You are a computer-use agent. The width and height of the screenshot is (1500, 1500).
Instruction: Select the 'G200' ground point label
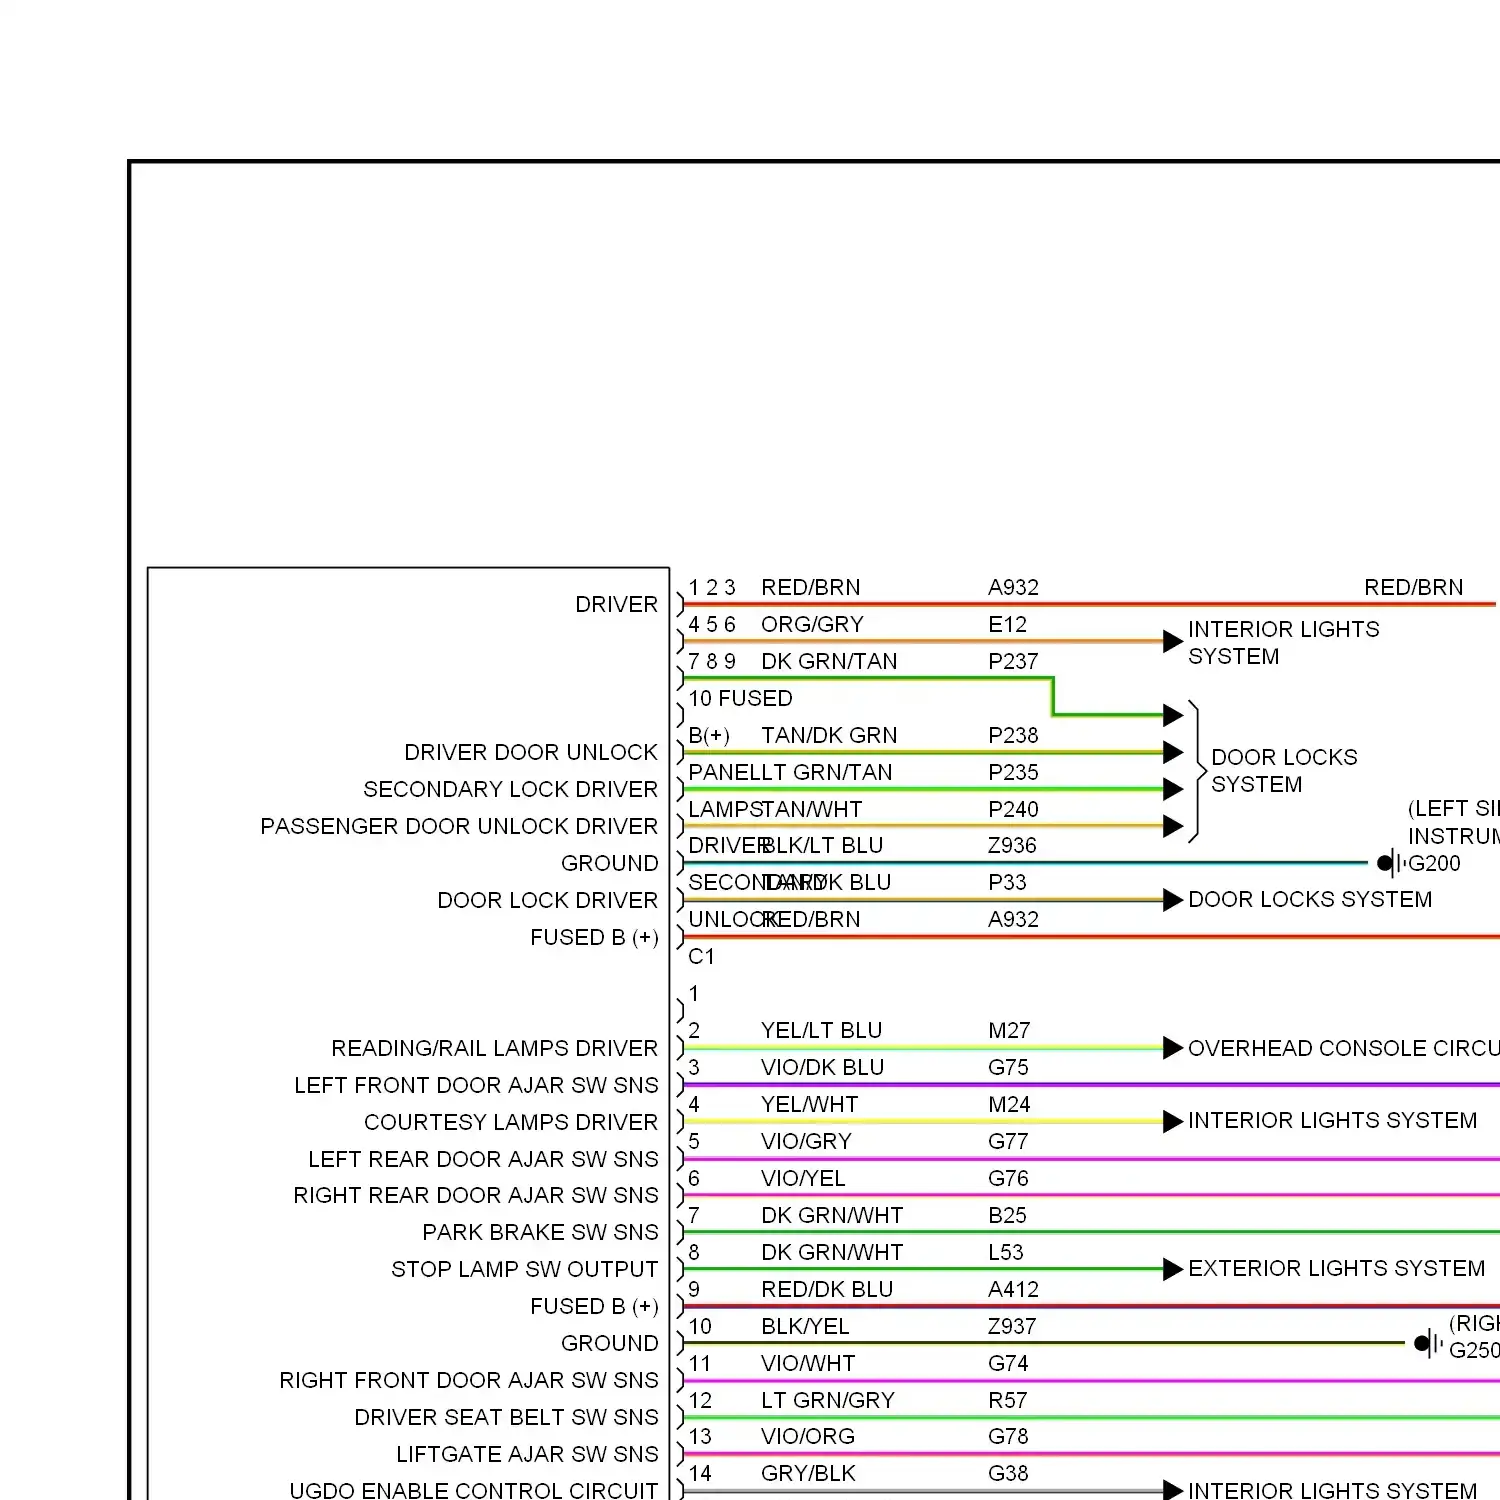pos(1434,863)
